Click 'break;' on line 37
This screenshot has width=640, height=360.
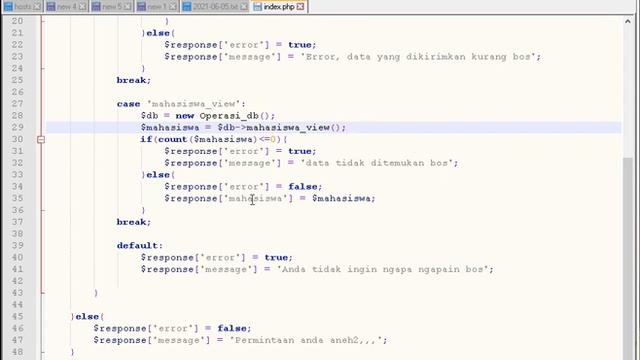coord(134,222)
